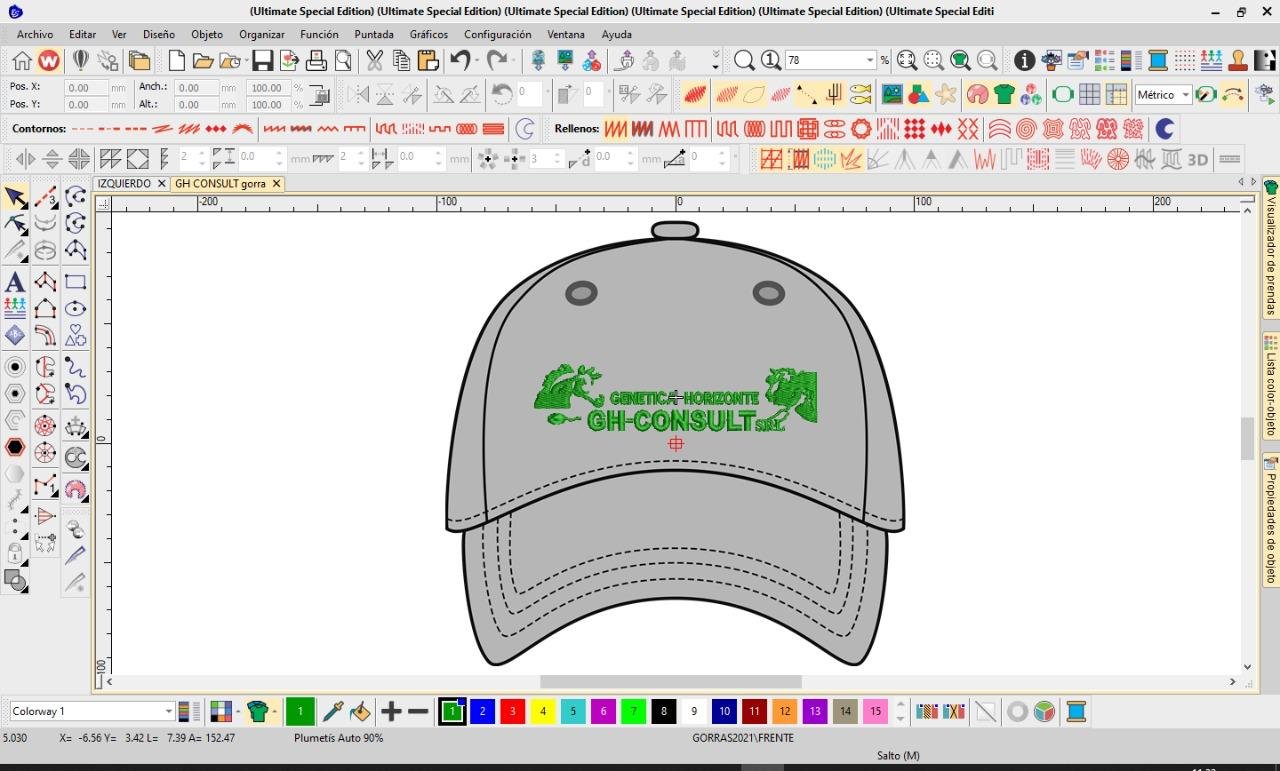This screenshot has height=771, width=1280.
Task: Toggle the bitmap picture display
Action: 891,95
